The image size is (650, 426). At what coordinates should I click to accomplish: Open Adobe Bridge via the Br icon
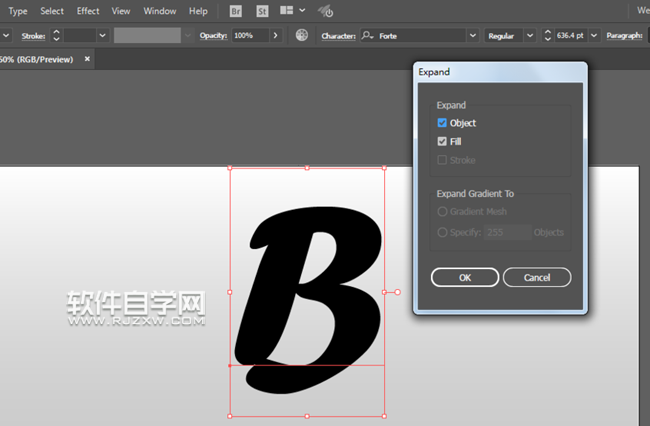(x=236, y=11)
